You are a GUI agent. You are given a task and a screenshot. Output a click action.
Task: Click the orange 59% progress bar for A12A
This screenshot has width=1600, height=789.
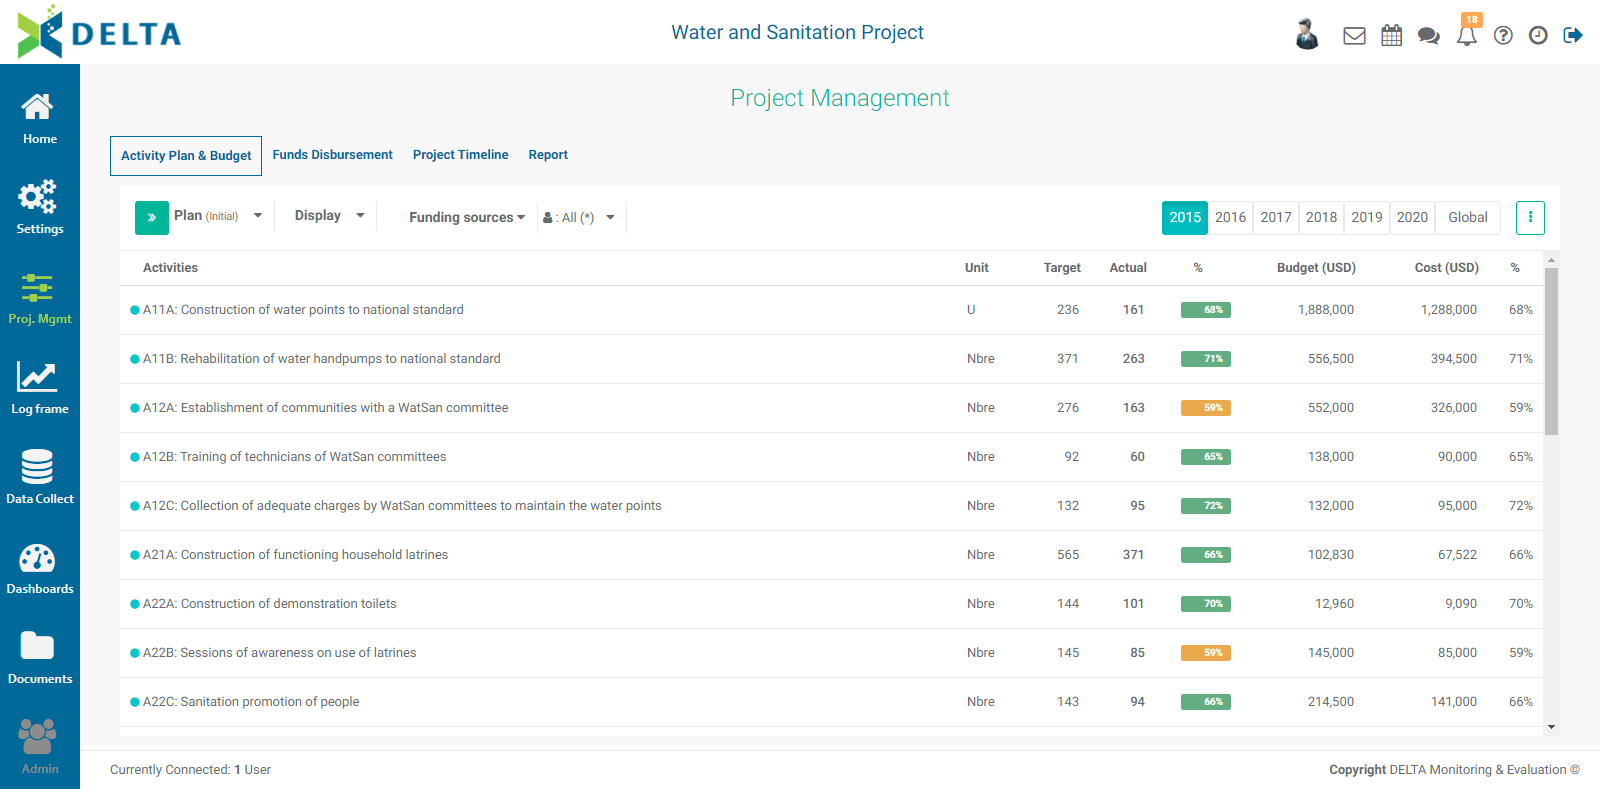(x=1206, y=408)
